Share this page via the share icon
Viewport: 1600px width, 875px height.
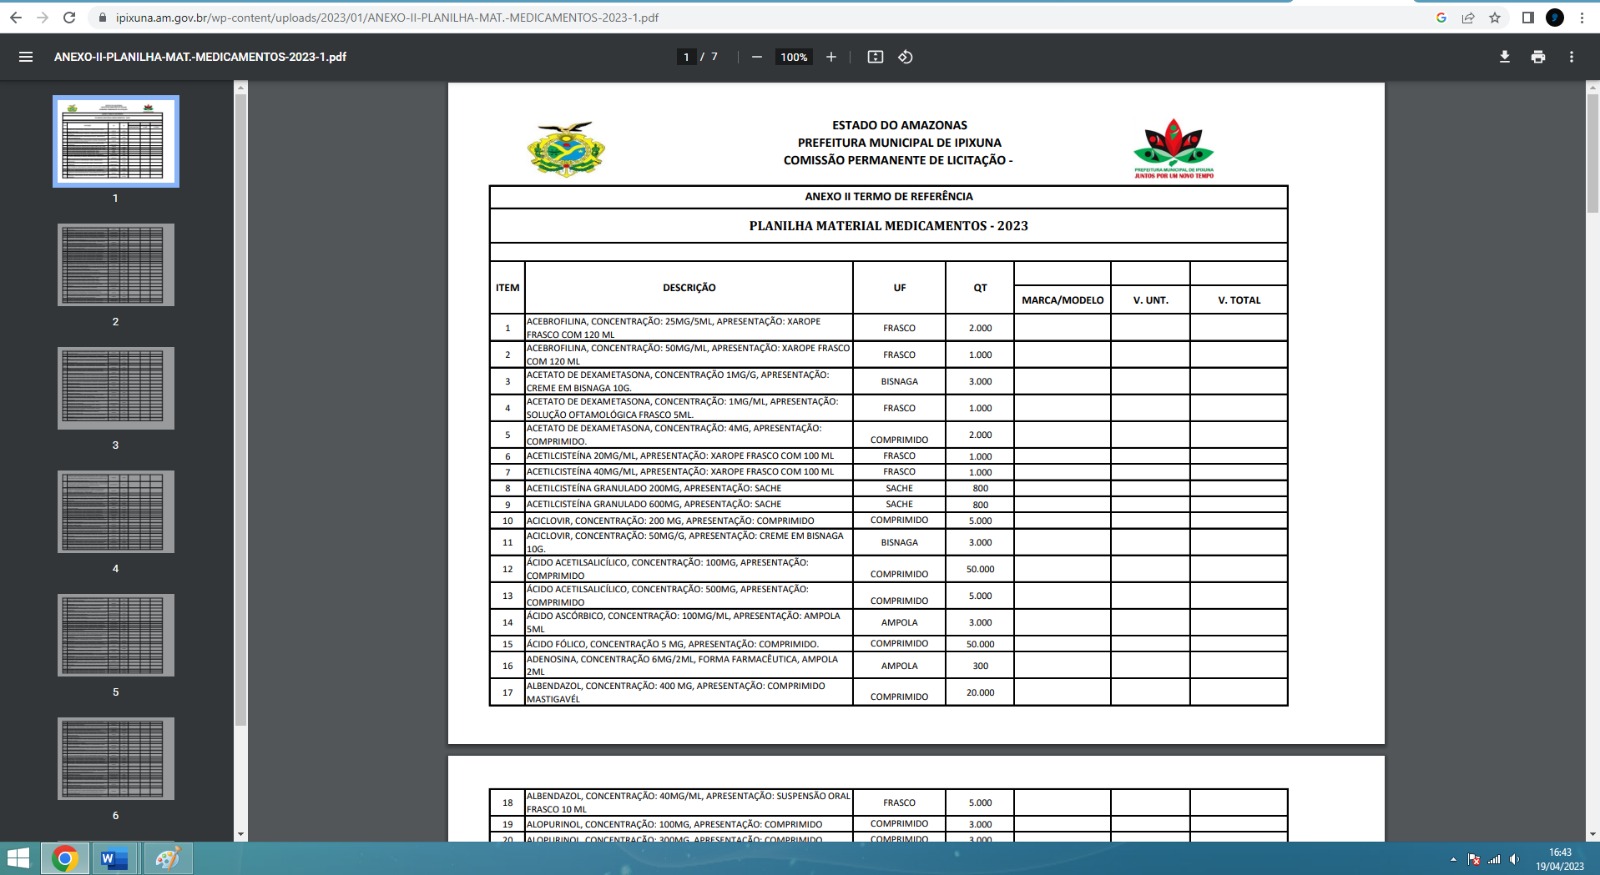(1468, 17)
